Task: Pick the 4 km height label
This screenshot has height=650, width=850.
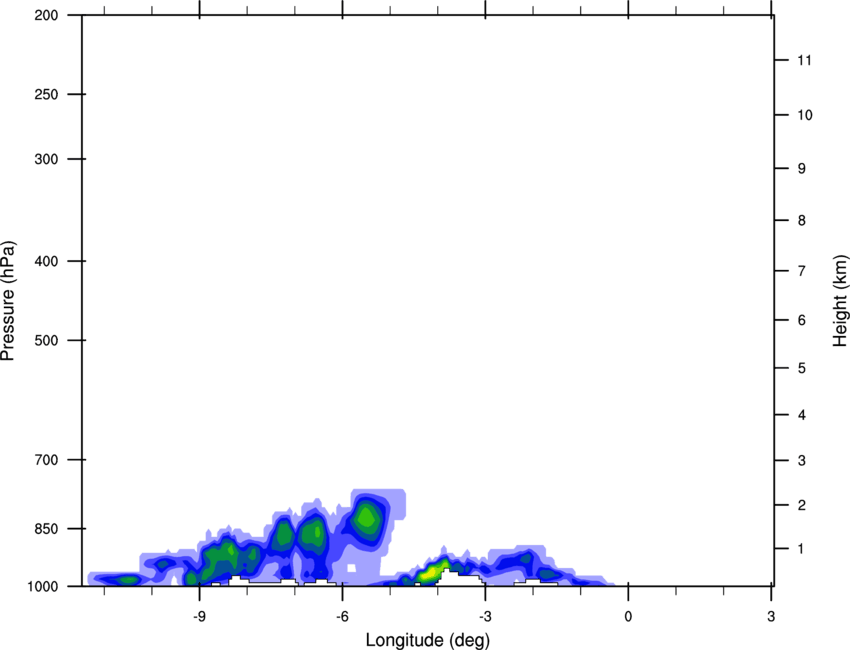Action: coord(801,415)
